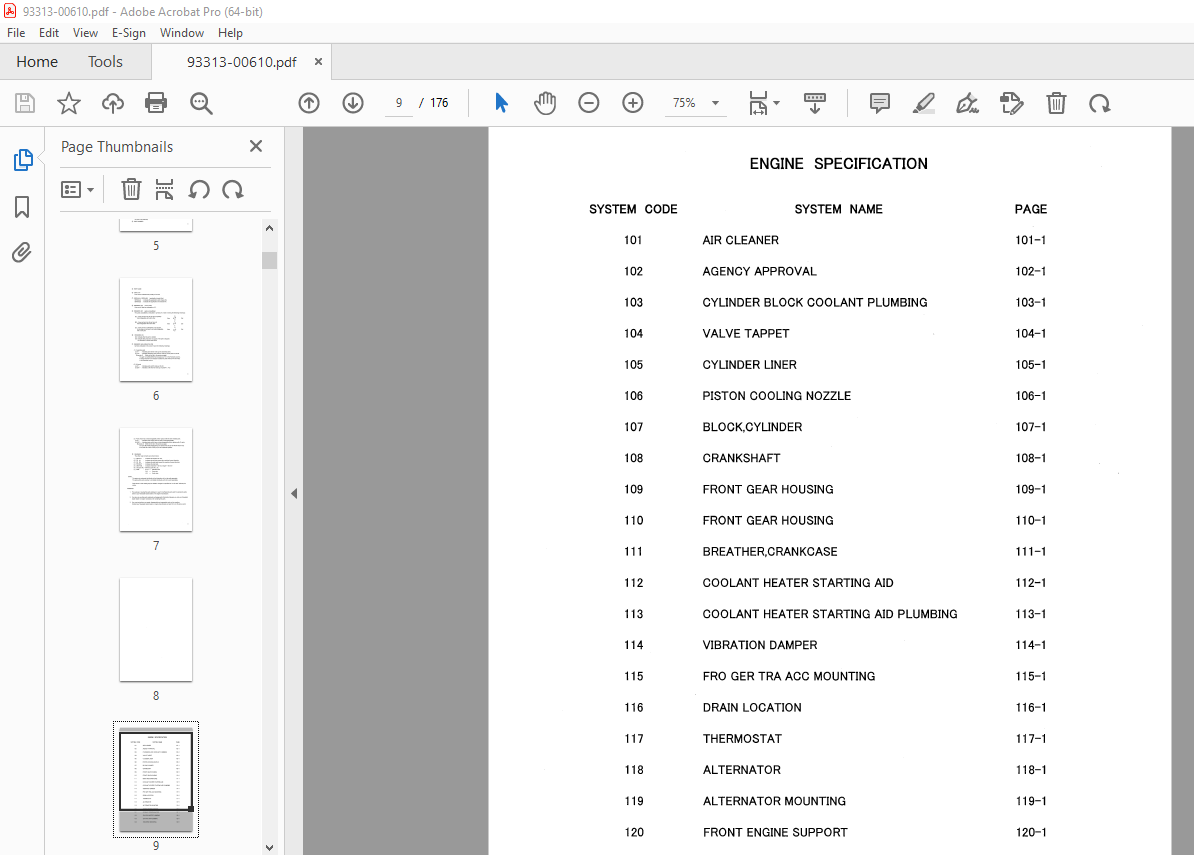Rotate page clockwise in main toolbar
Image resolution: width=1194 pixels, height=855 pixels.
click(1100, 103)
